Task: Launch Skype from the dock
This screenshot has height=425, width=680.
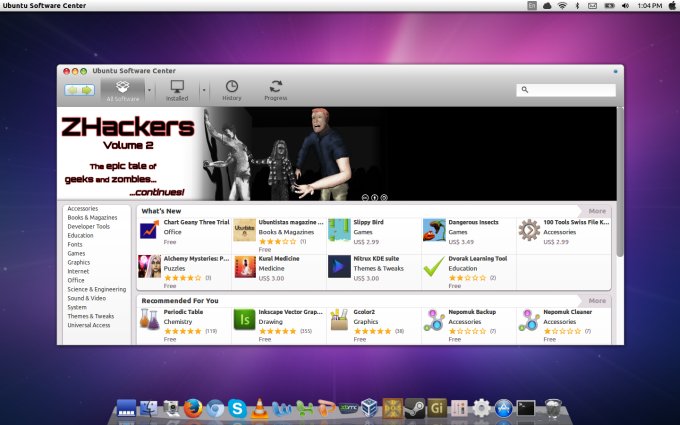Action: pos(237,408)
